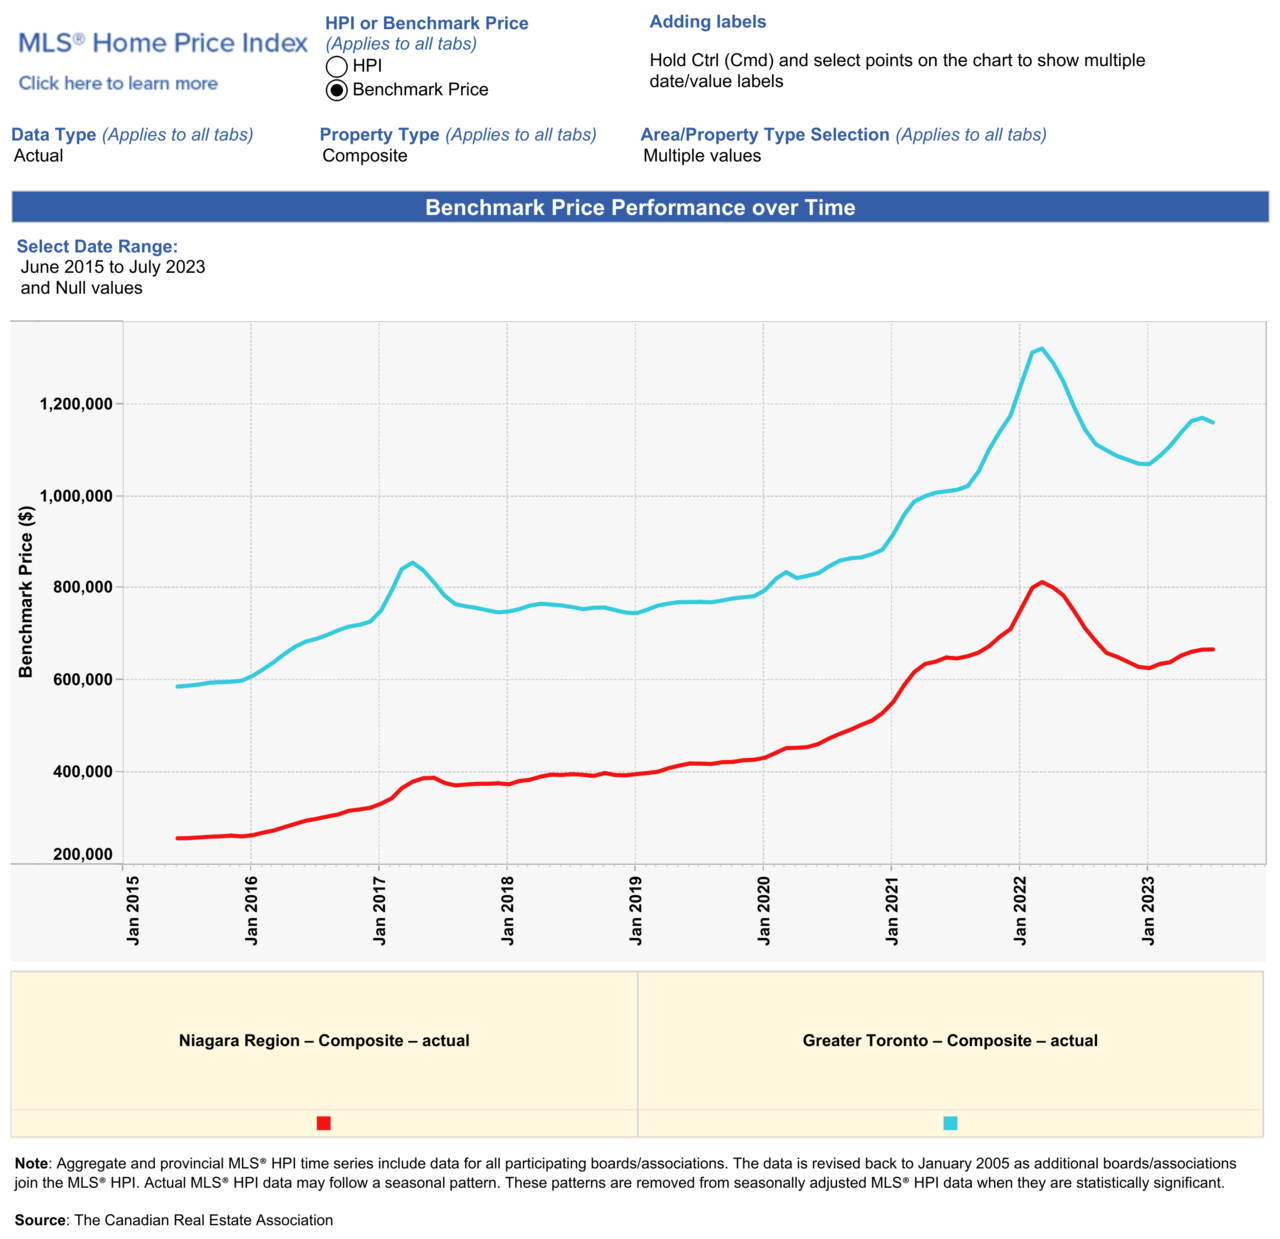1280x1239 pixels.
Task: Click the MLS Home Price Index logo
Action: click(163, 43)
